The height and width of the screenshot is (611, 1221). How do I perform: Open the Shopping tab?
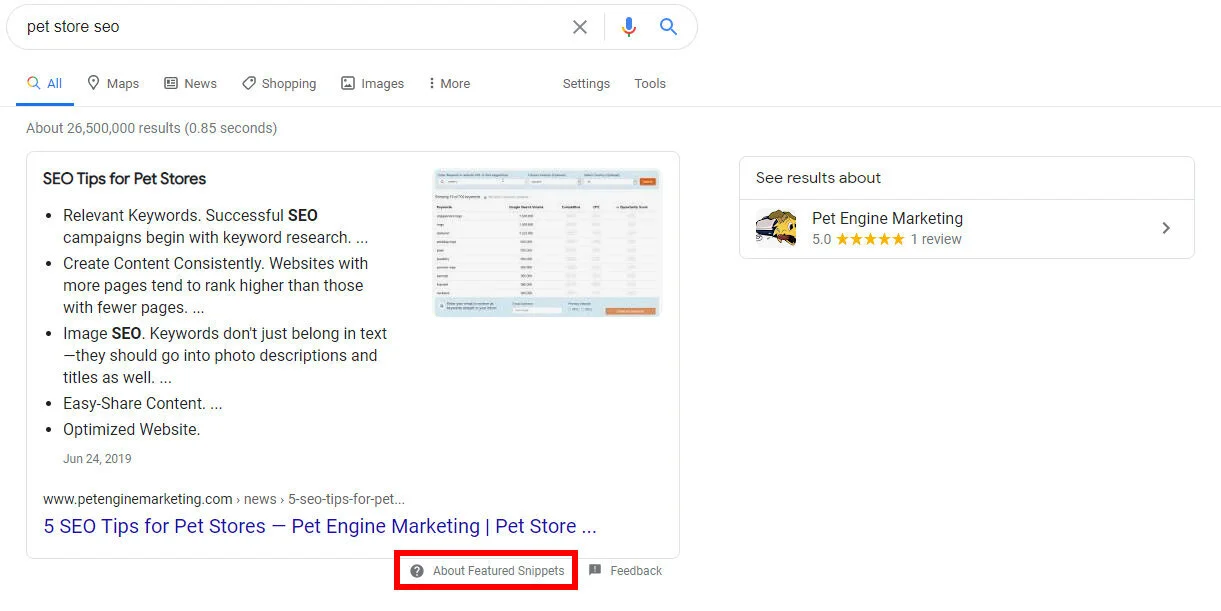click(x=279, y=84)
